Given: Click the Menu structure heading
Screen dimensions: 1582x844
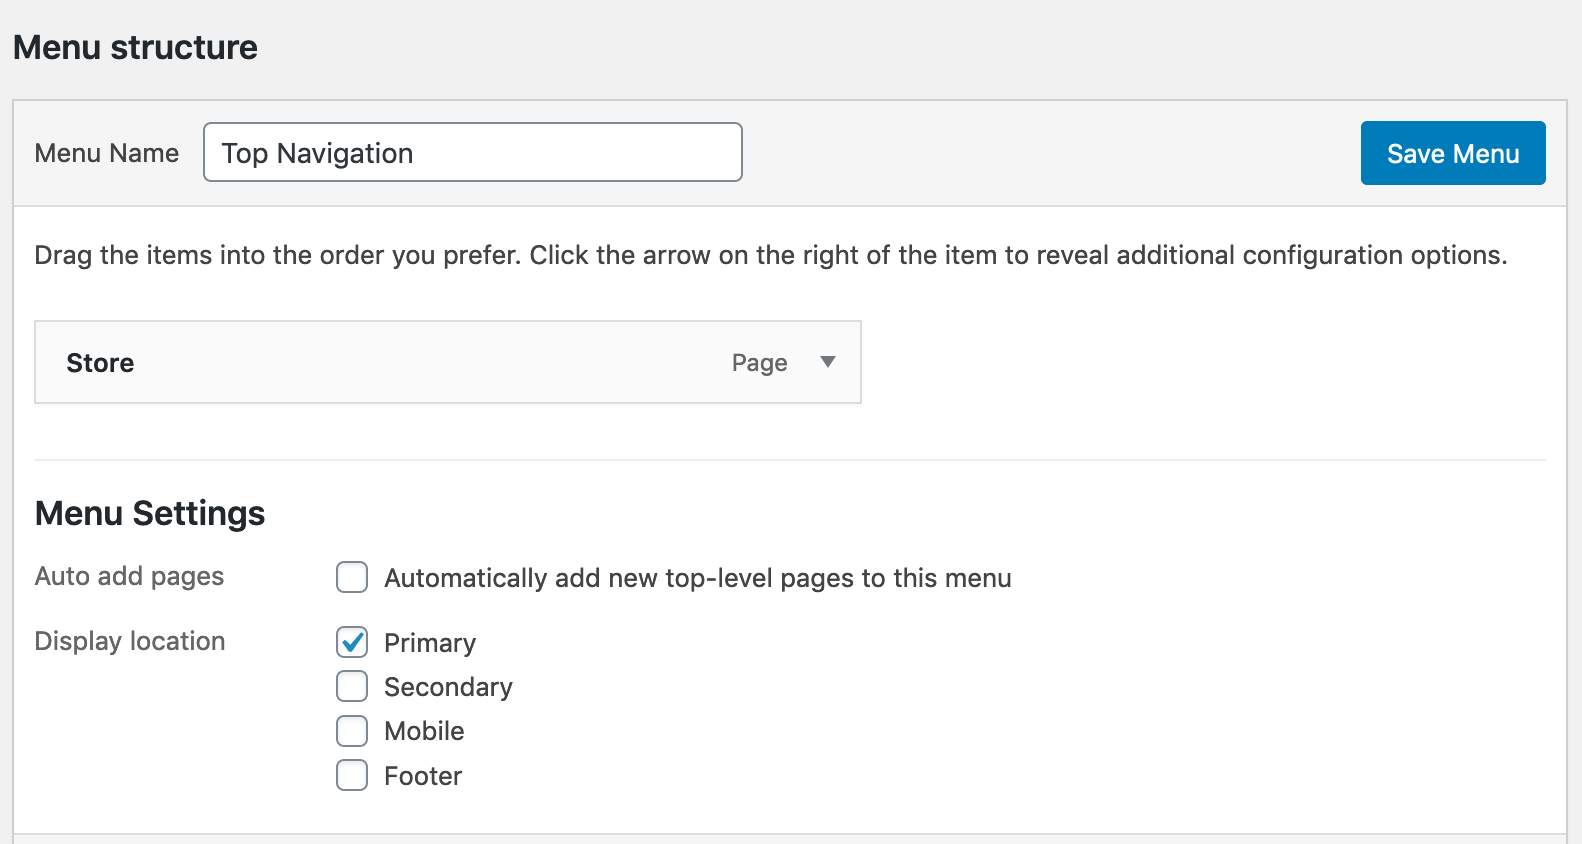Looking at the screenshot, I should [135, 47].
